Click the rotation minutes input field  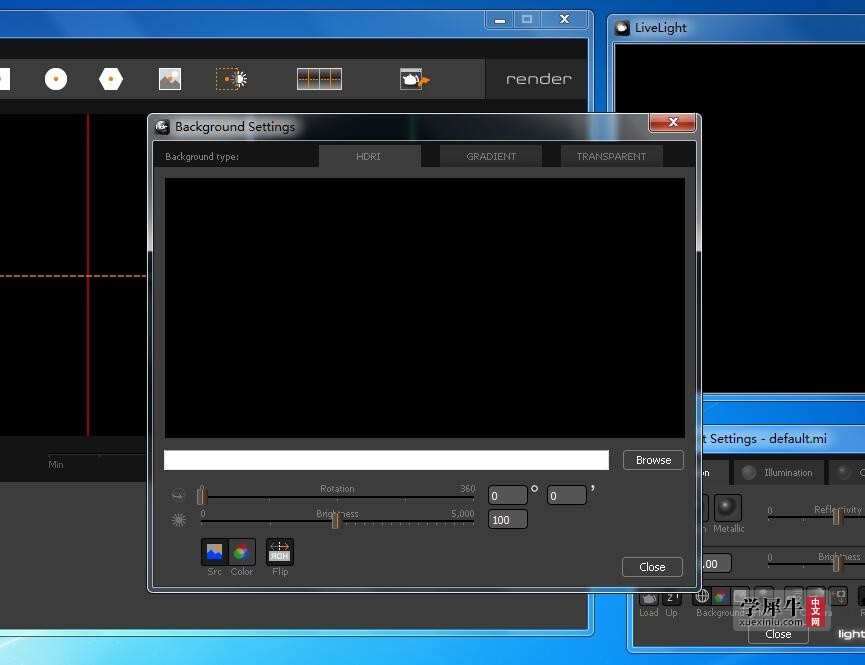[x=567, y=495]
